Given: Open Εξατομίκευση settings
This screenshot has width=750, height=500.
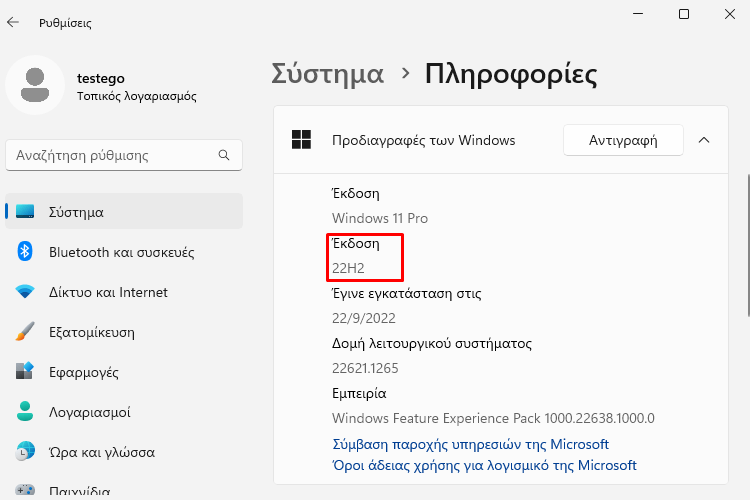Looking at the screenshot, I should (x=124, y=332).
